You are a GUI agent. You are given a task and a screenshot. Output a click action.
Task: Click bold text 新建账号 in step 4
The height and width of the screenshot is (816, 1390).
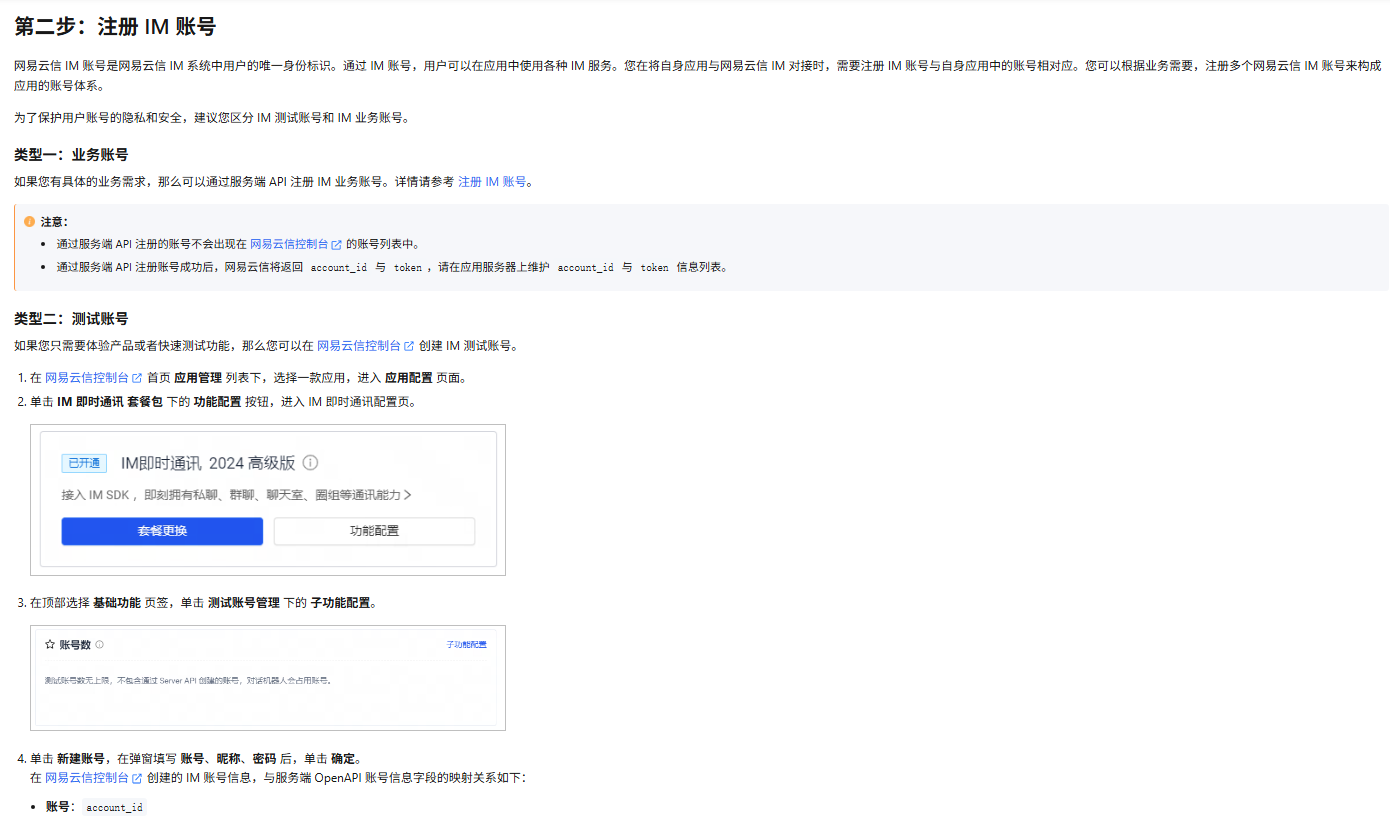tap(81, 759)
